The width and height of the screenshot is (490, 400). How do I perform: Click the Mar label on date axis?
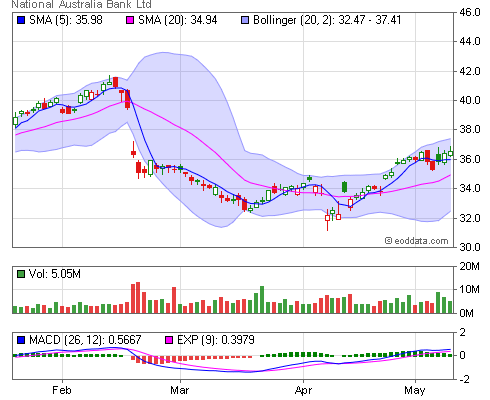tap(180, 390)
